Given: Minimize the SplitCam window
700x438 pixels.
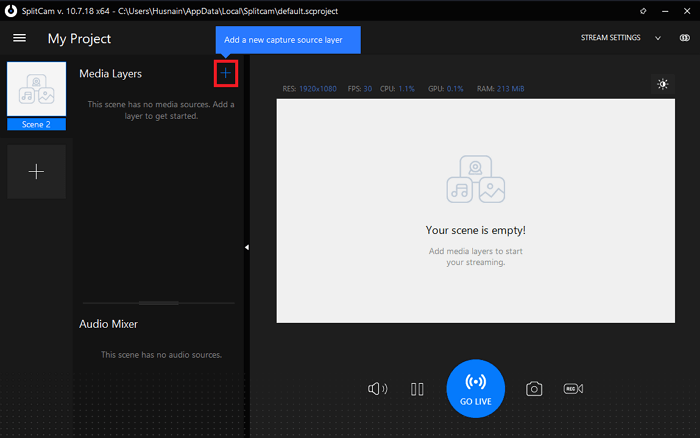Looking at the screenshot, I should [x=665, y=11].
